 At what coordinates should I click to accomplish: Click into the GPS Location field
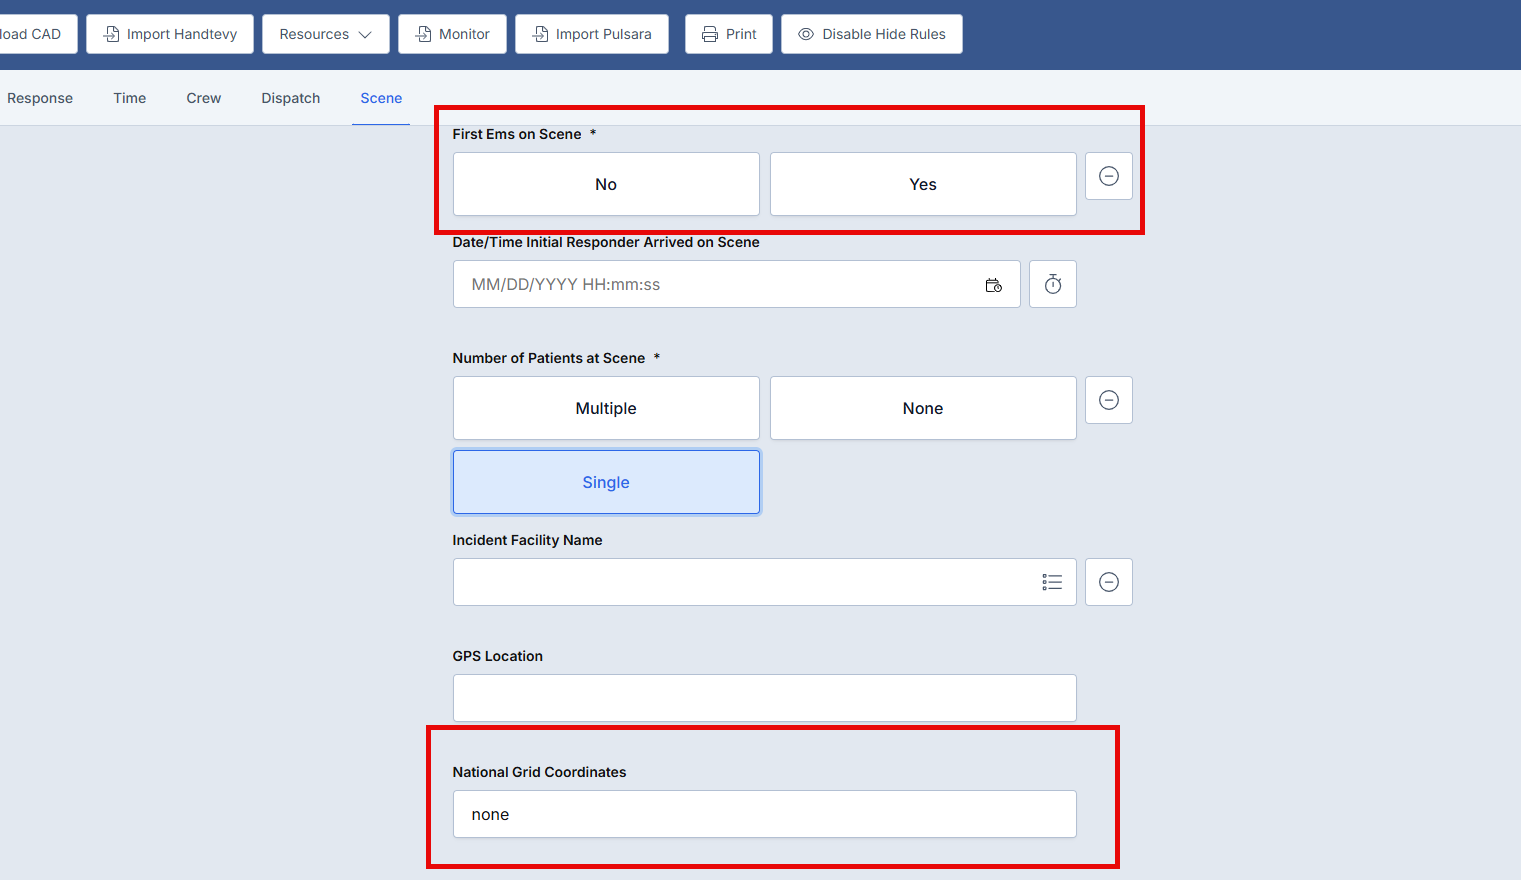click(764, 698)
